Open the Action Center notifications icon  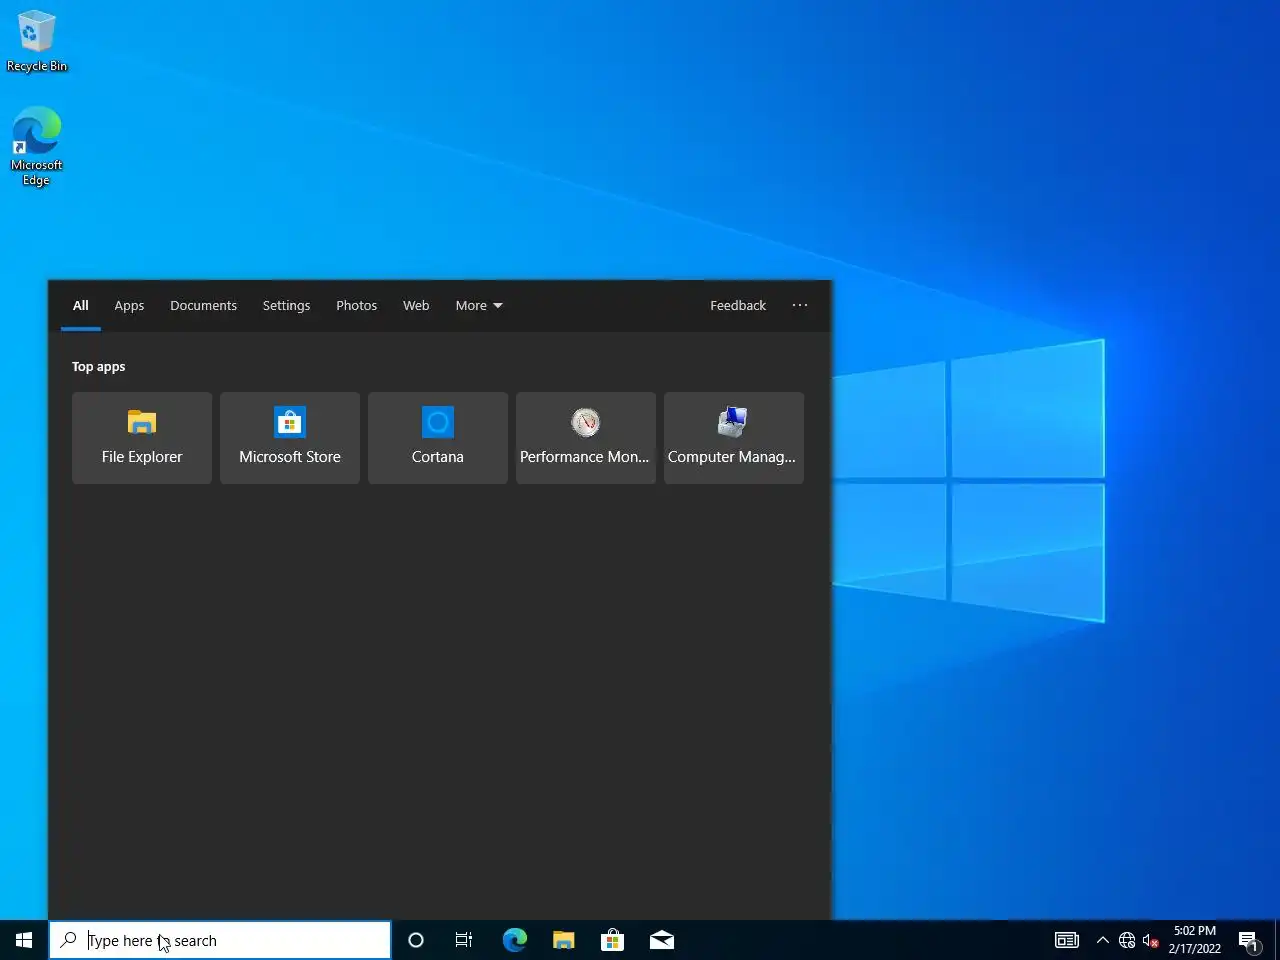1249,940
